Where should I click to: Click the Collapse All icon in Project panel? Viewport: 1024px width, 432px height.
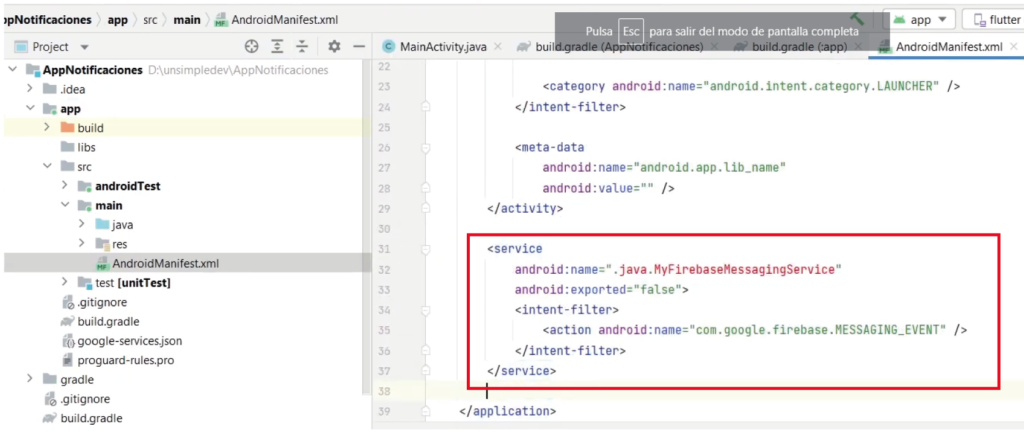tap(304, 47)
